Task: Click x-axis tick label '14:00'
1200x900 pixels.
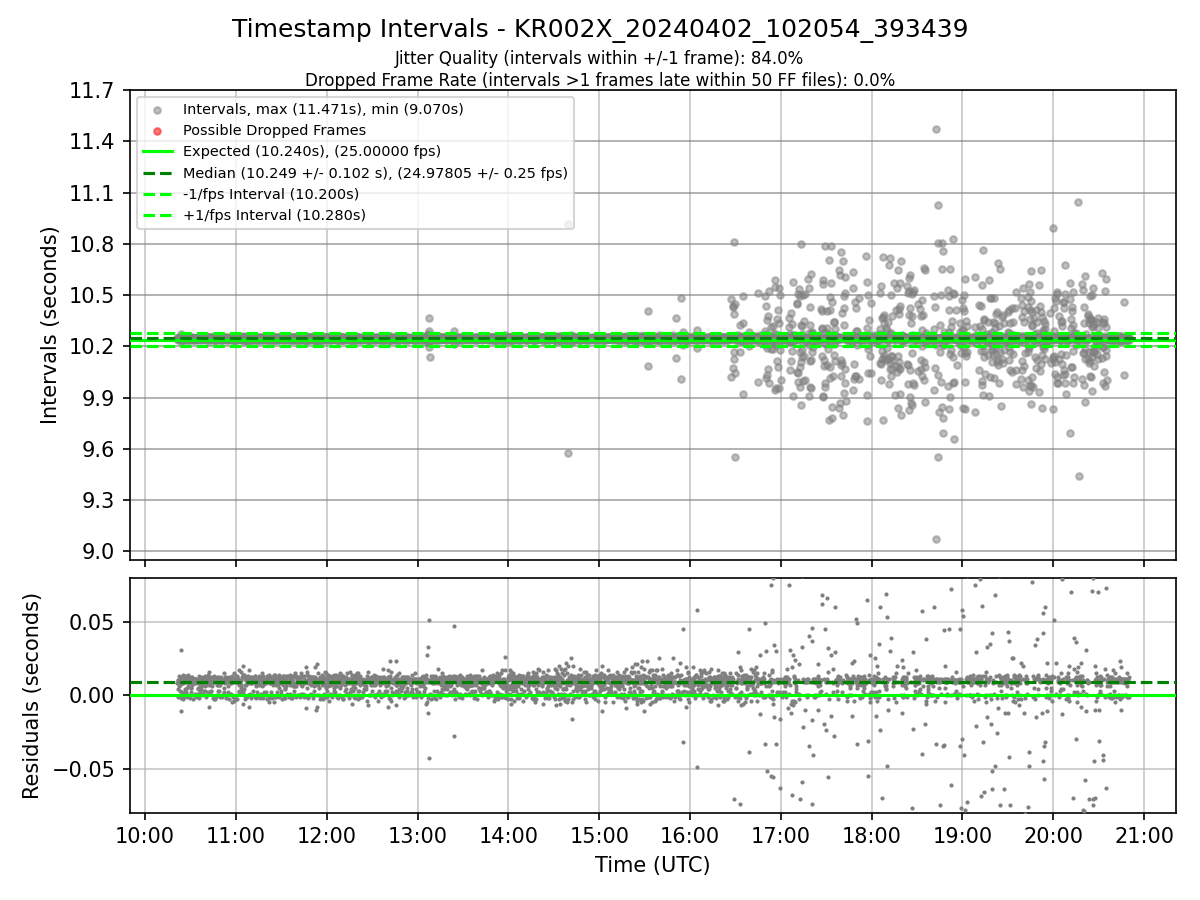Action: 508,835
